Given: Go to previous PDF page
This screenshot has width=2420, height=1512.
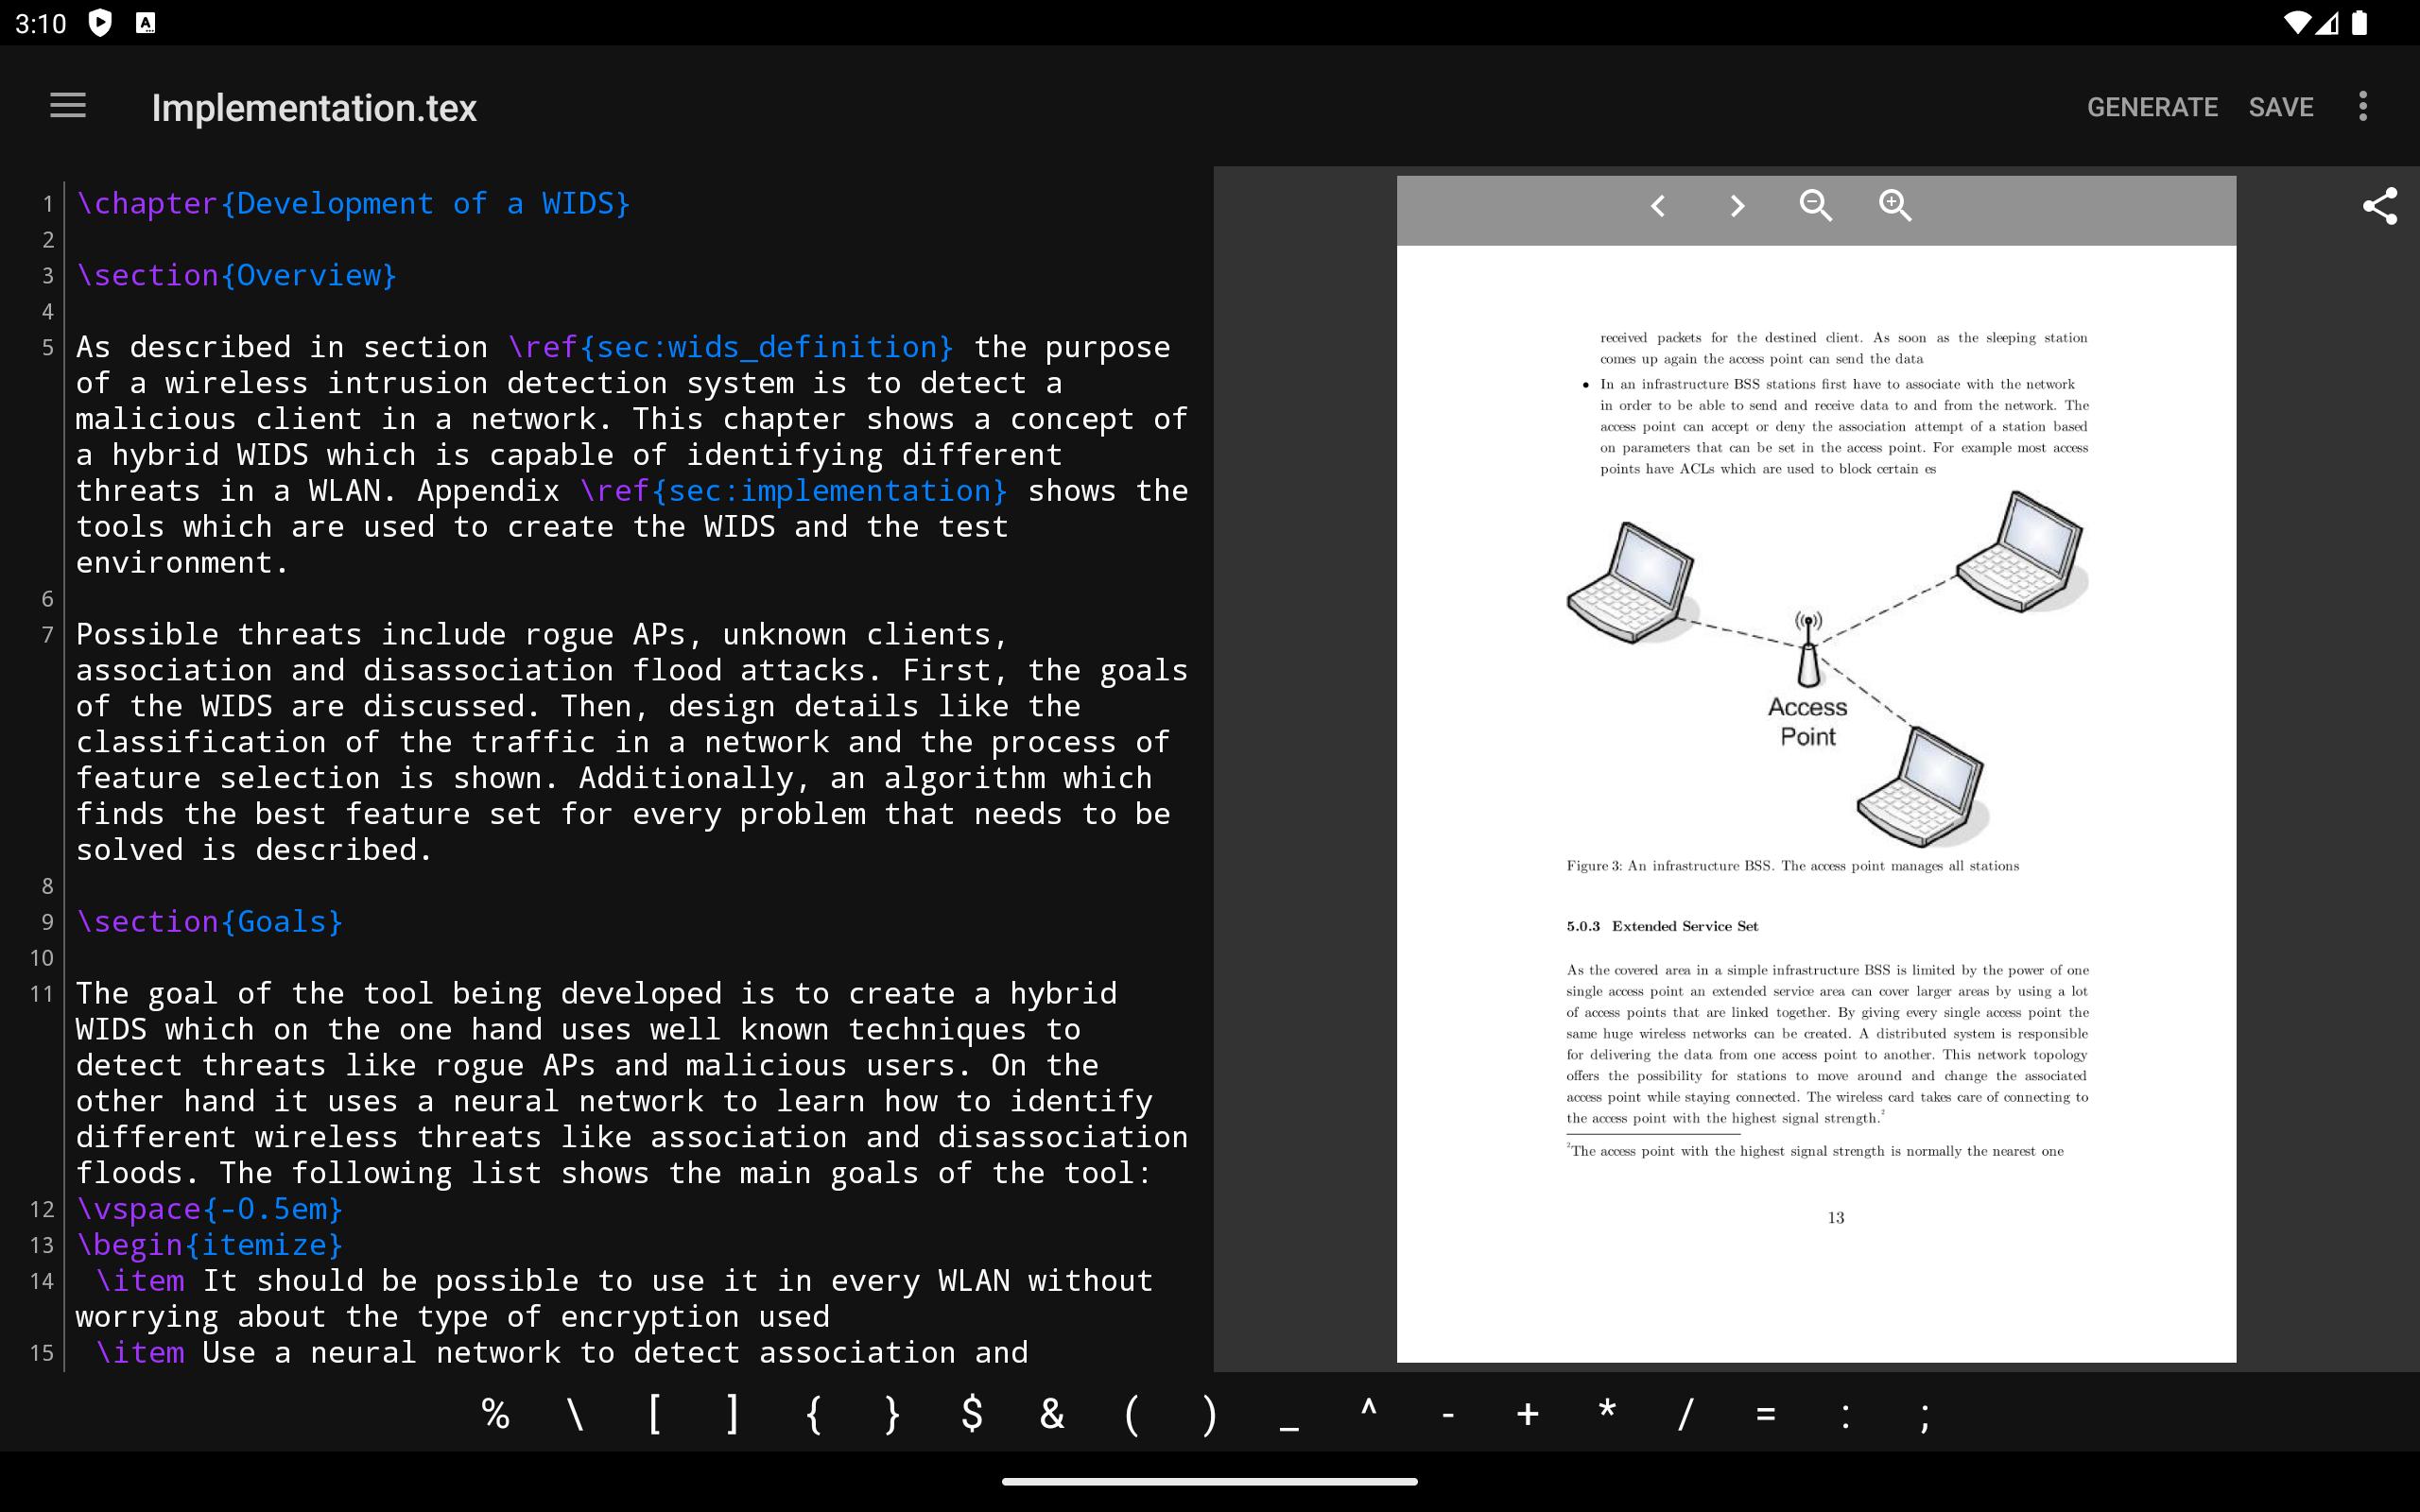Looking at the screenshot, I should [1657, 206].
